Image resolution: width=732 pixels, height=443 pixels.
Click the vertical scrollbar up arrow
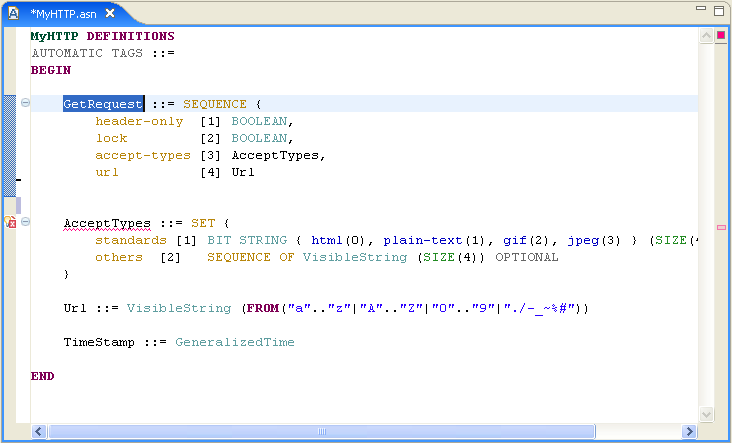(706, 36)
